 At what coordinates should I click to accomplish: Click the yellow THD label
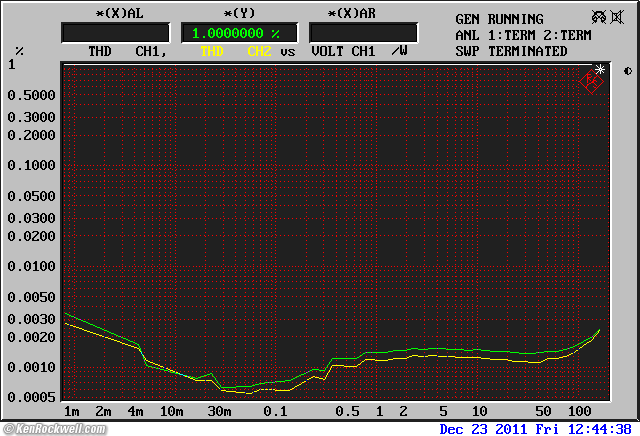pyautogui.click(x=212, y=51)
